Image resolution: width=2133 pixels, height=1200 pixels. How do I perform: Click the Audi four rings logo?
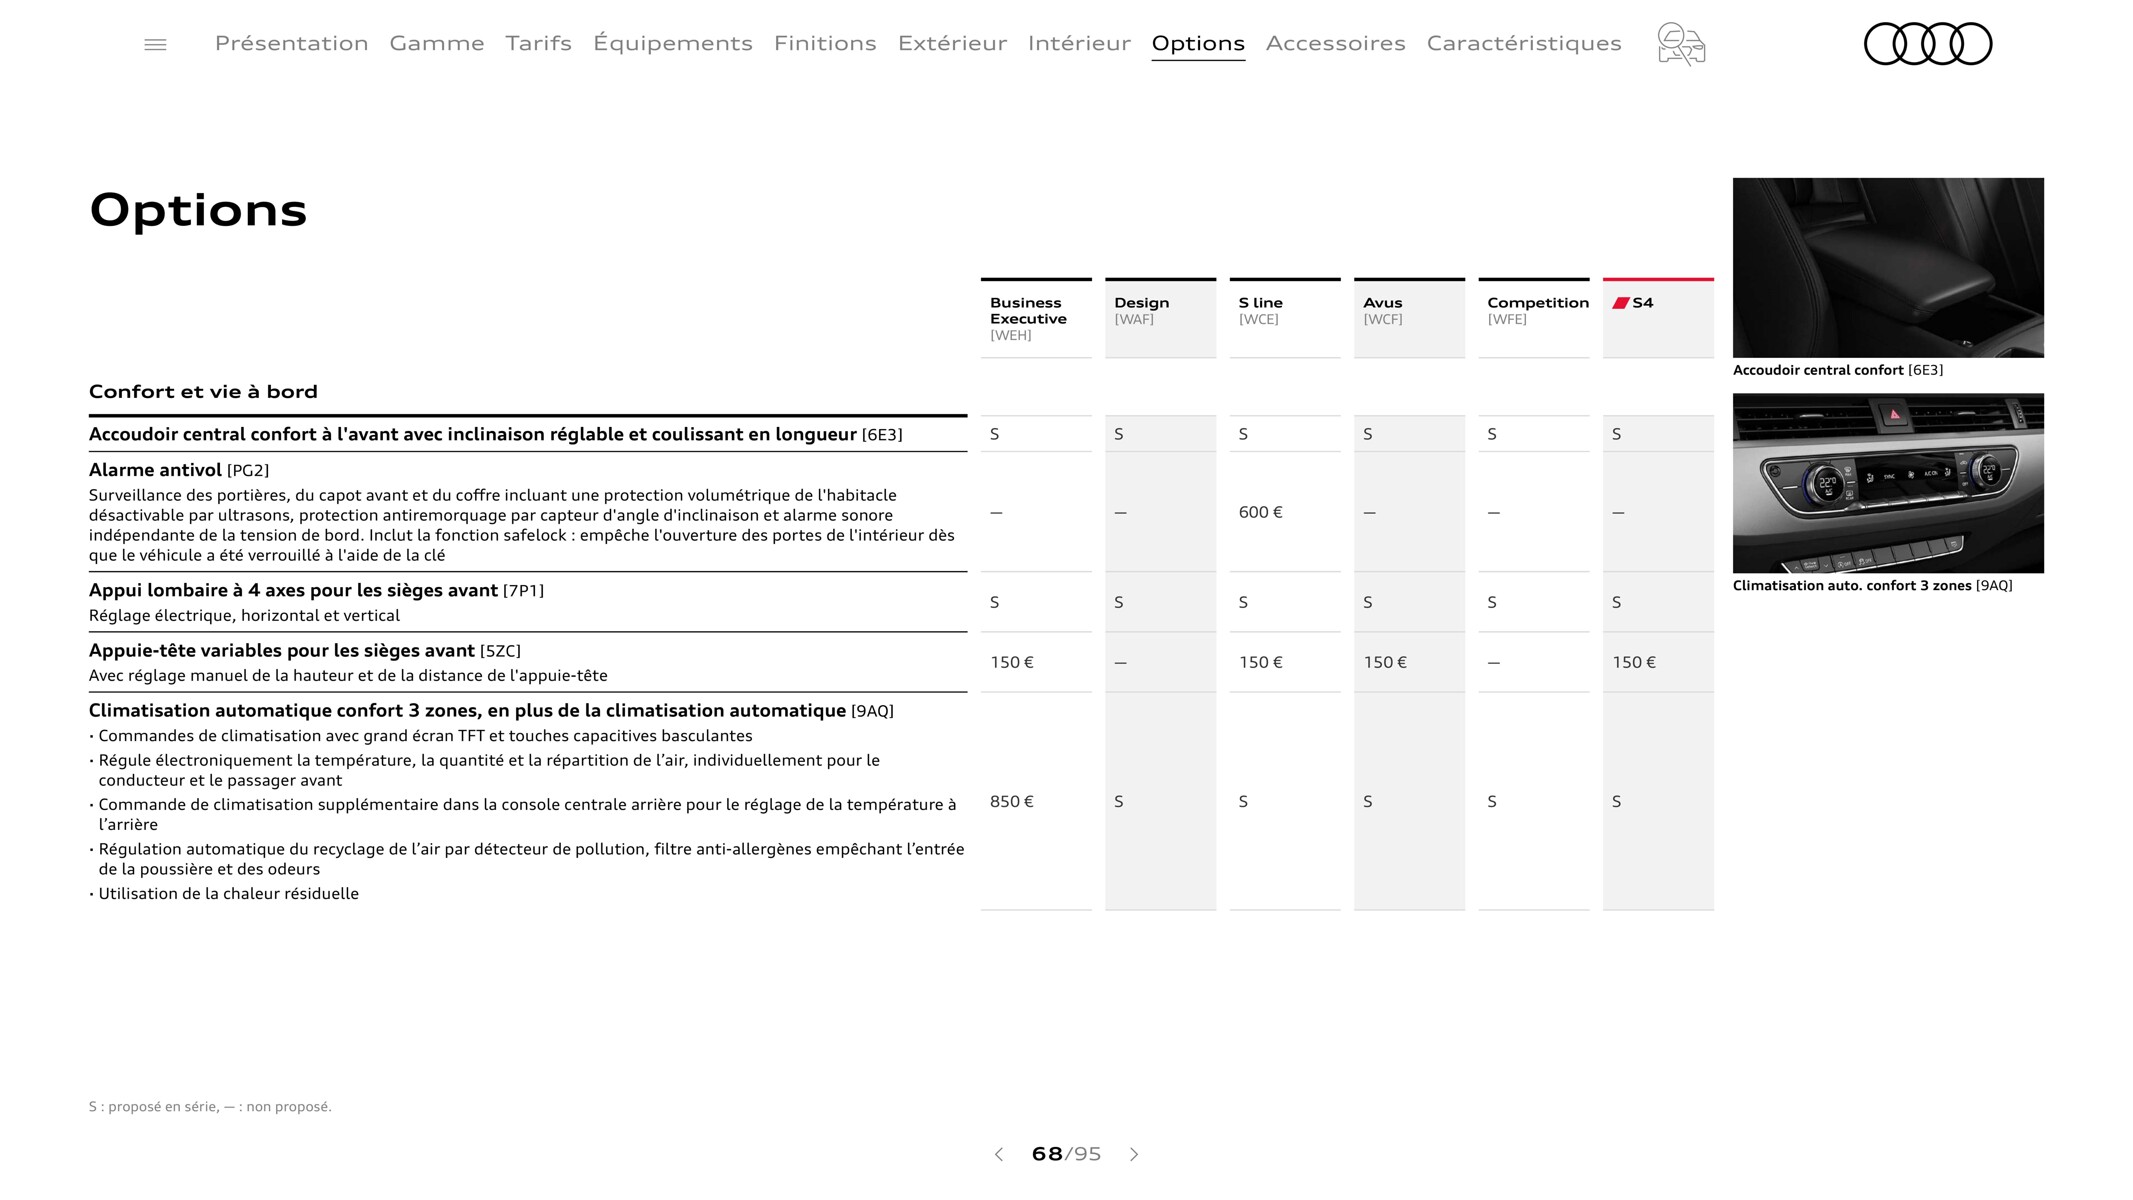pos(1928,44)
